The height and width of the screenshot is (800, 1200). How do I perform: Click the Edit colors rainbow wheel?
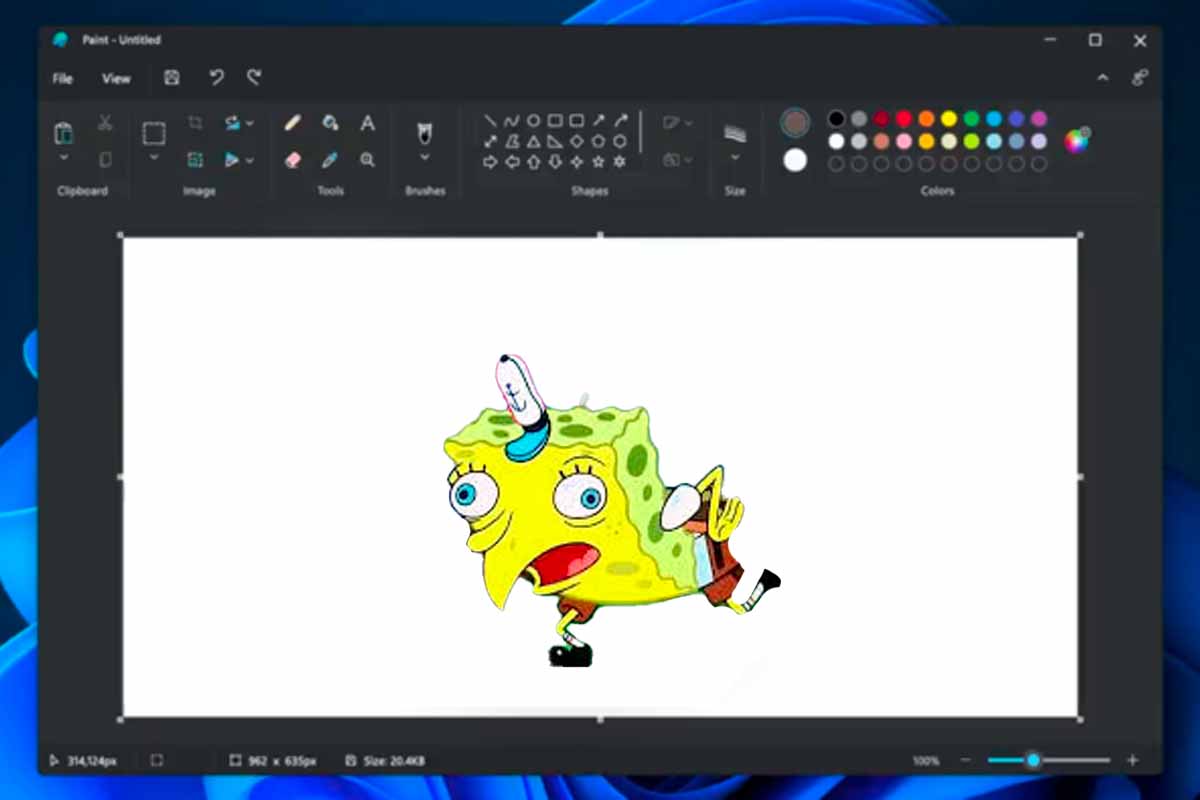pos(1078,141)
